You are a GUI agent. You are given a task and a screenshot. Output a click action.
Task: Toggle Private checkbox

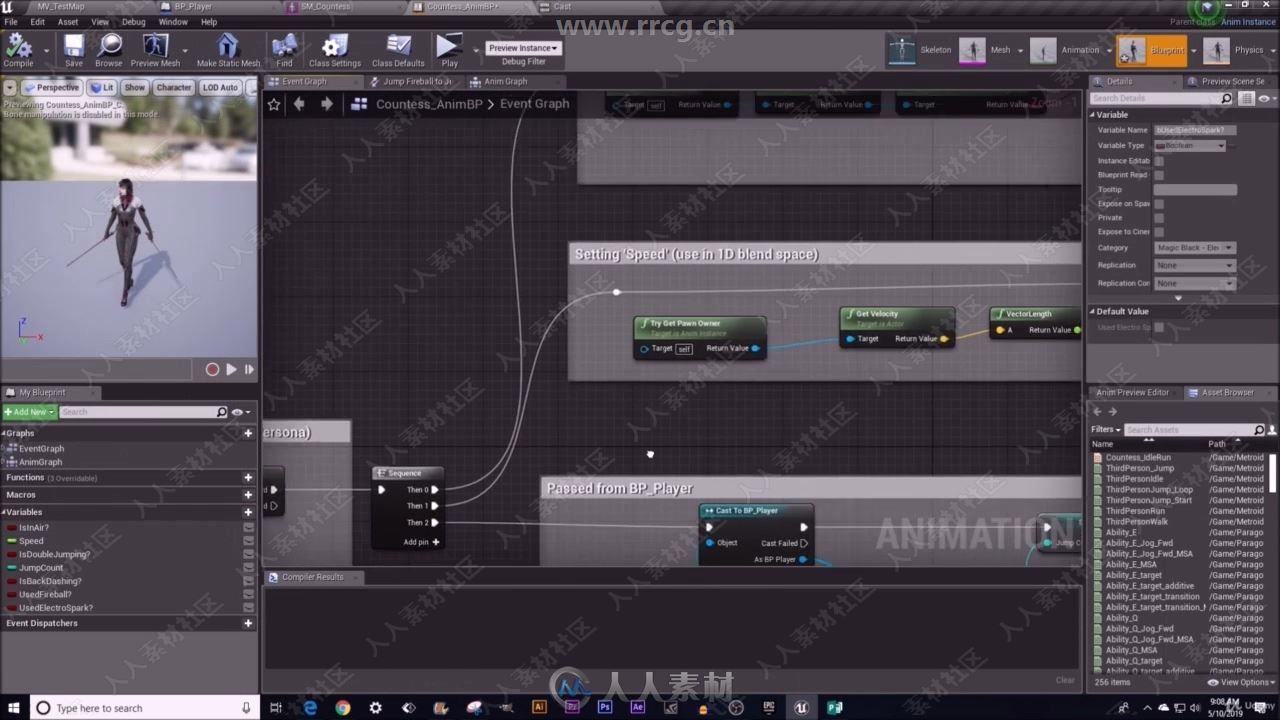point(1159,217)
